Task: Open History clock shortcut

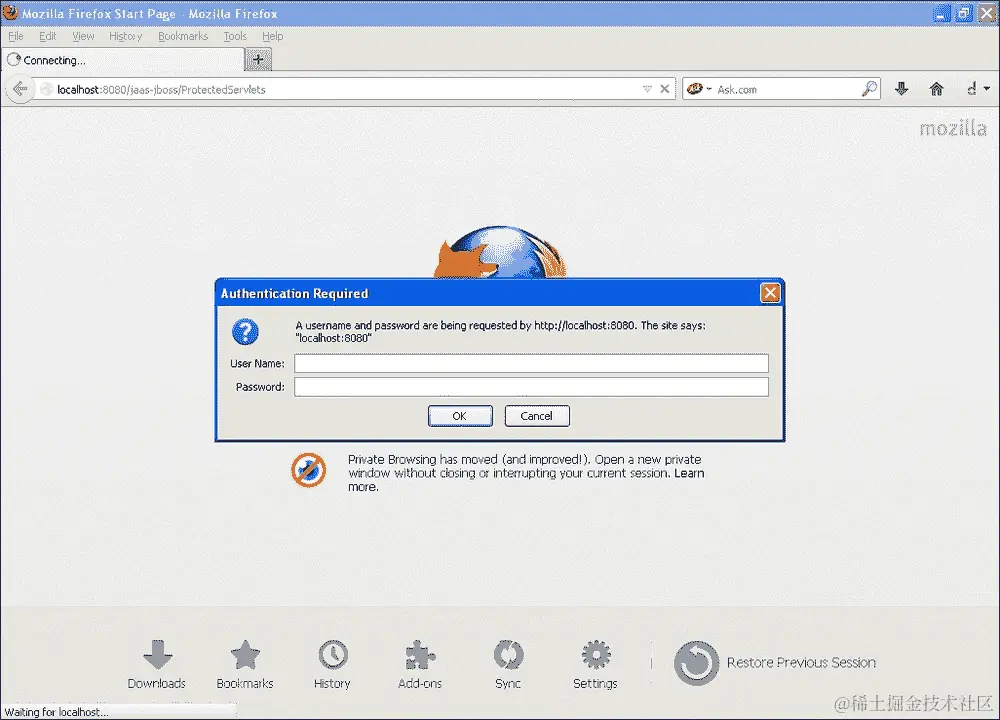Action: (332, 665)
